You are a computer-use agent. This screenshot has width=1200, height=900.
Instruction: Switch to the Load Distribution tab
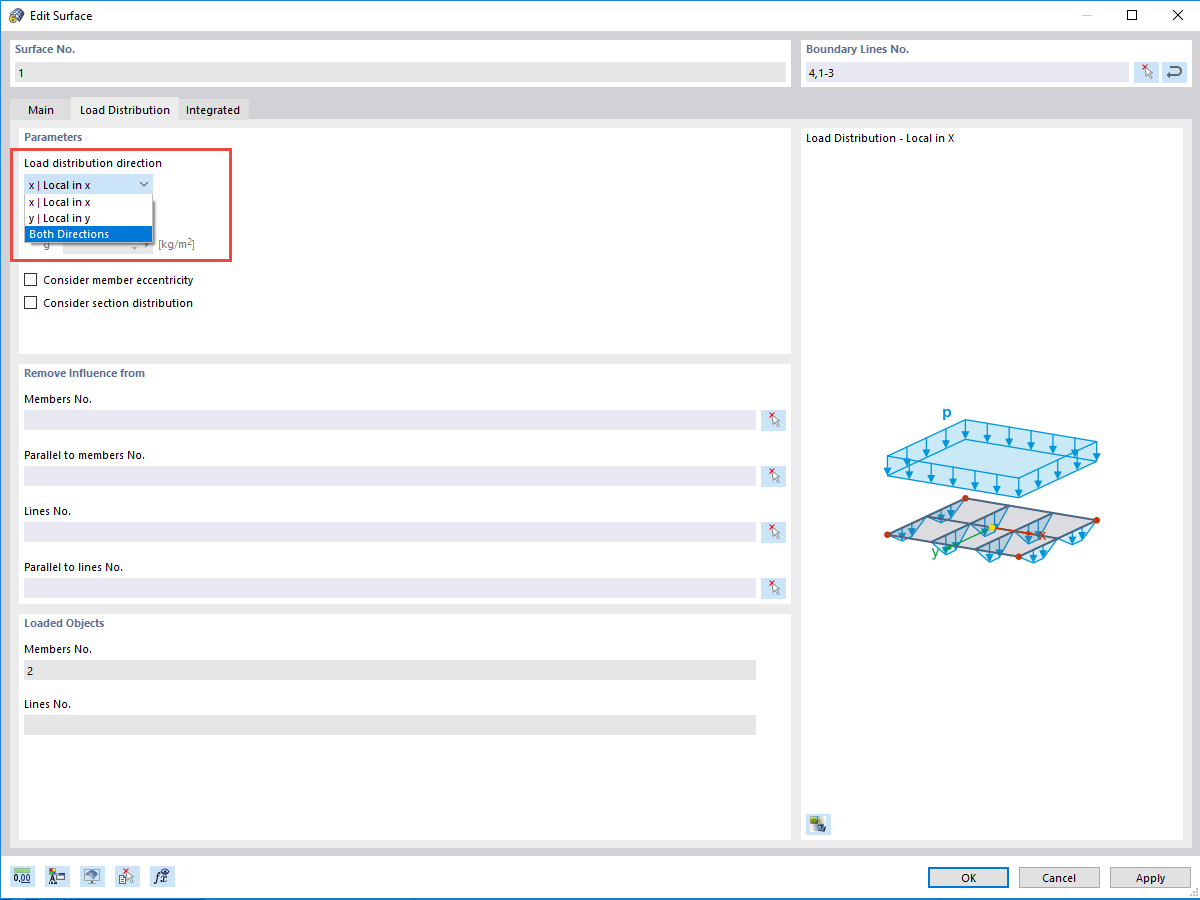click(125, 109)
